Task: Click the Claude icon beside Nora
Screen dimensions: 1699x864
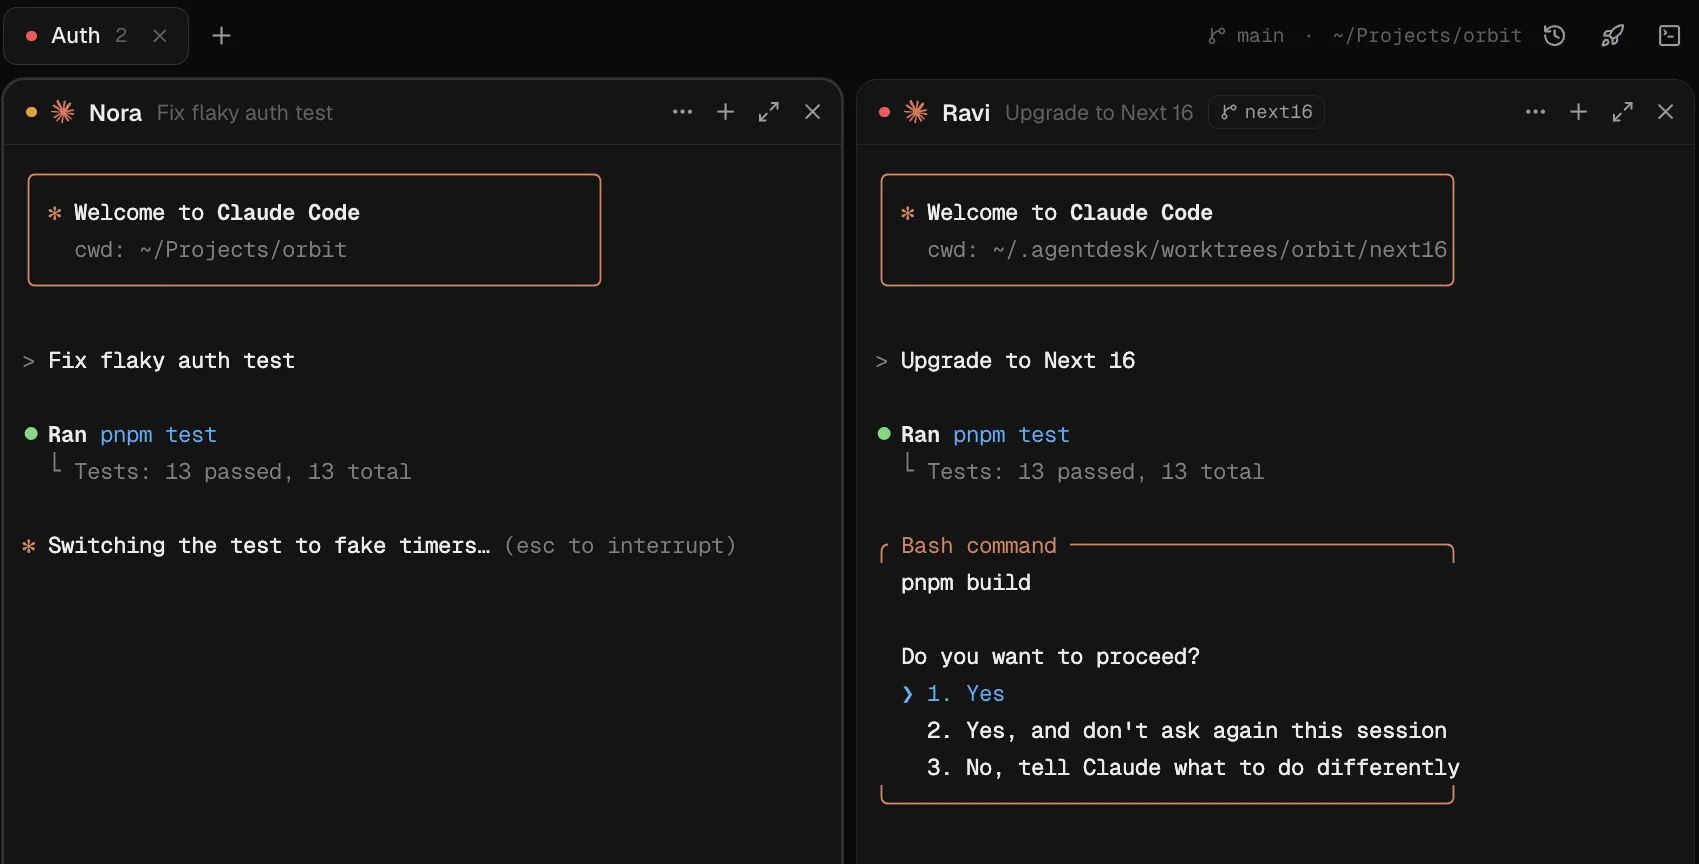Action: click(x=63, y=112)
